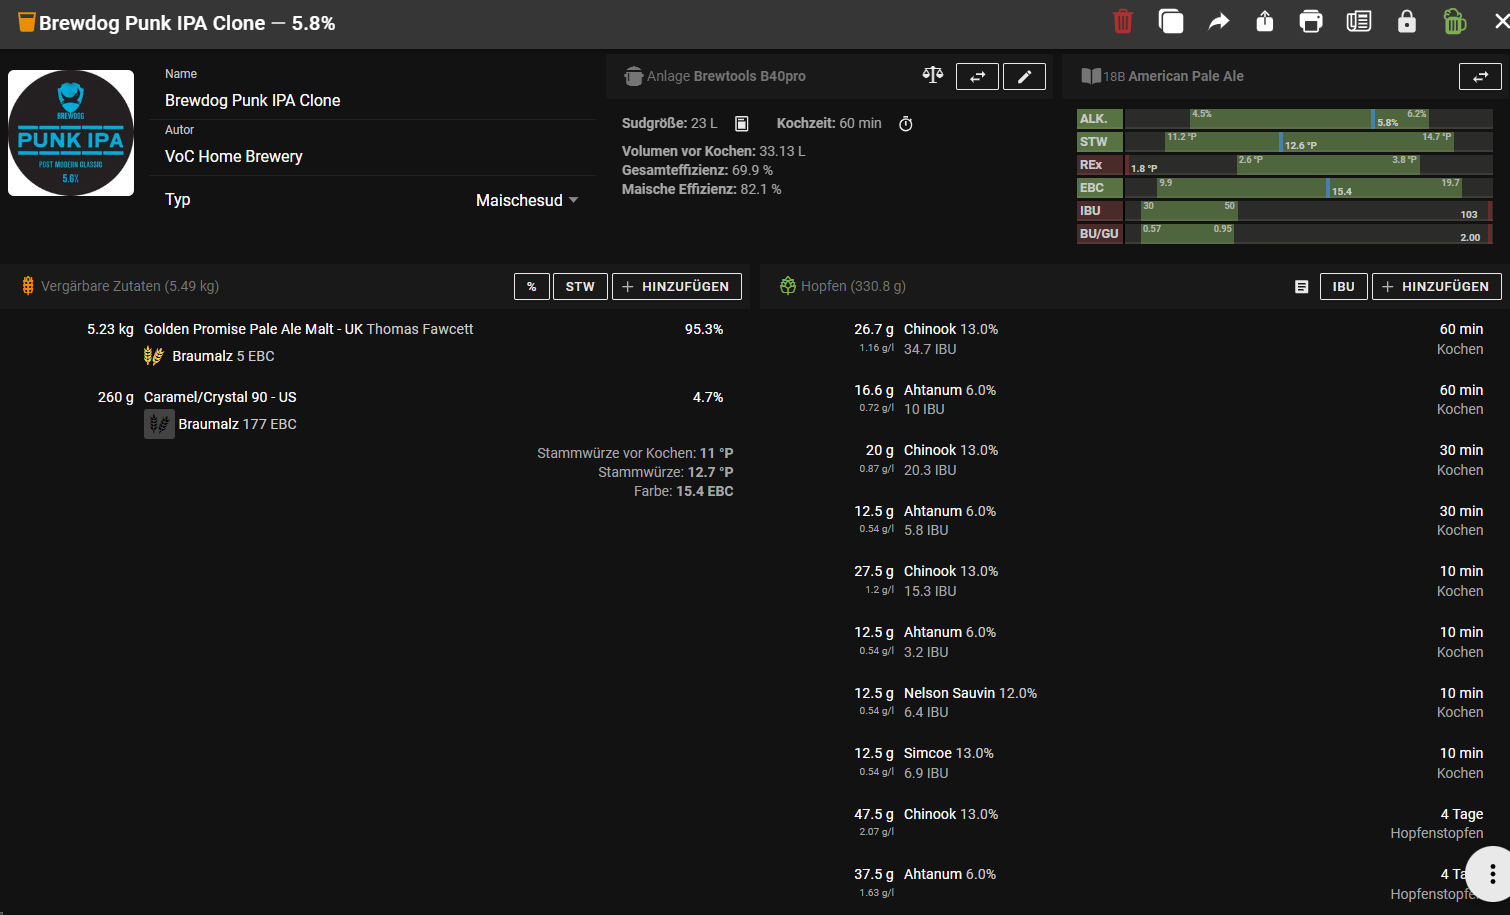Image resolution: width=1510 pixels, height=915 pixels.
Task: Click the calculator icon next to Sudgröße
Action: pyautogui.click(x=742, y=124)
